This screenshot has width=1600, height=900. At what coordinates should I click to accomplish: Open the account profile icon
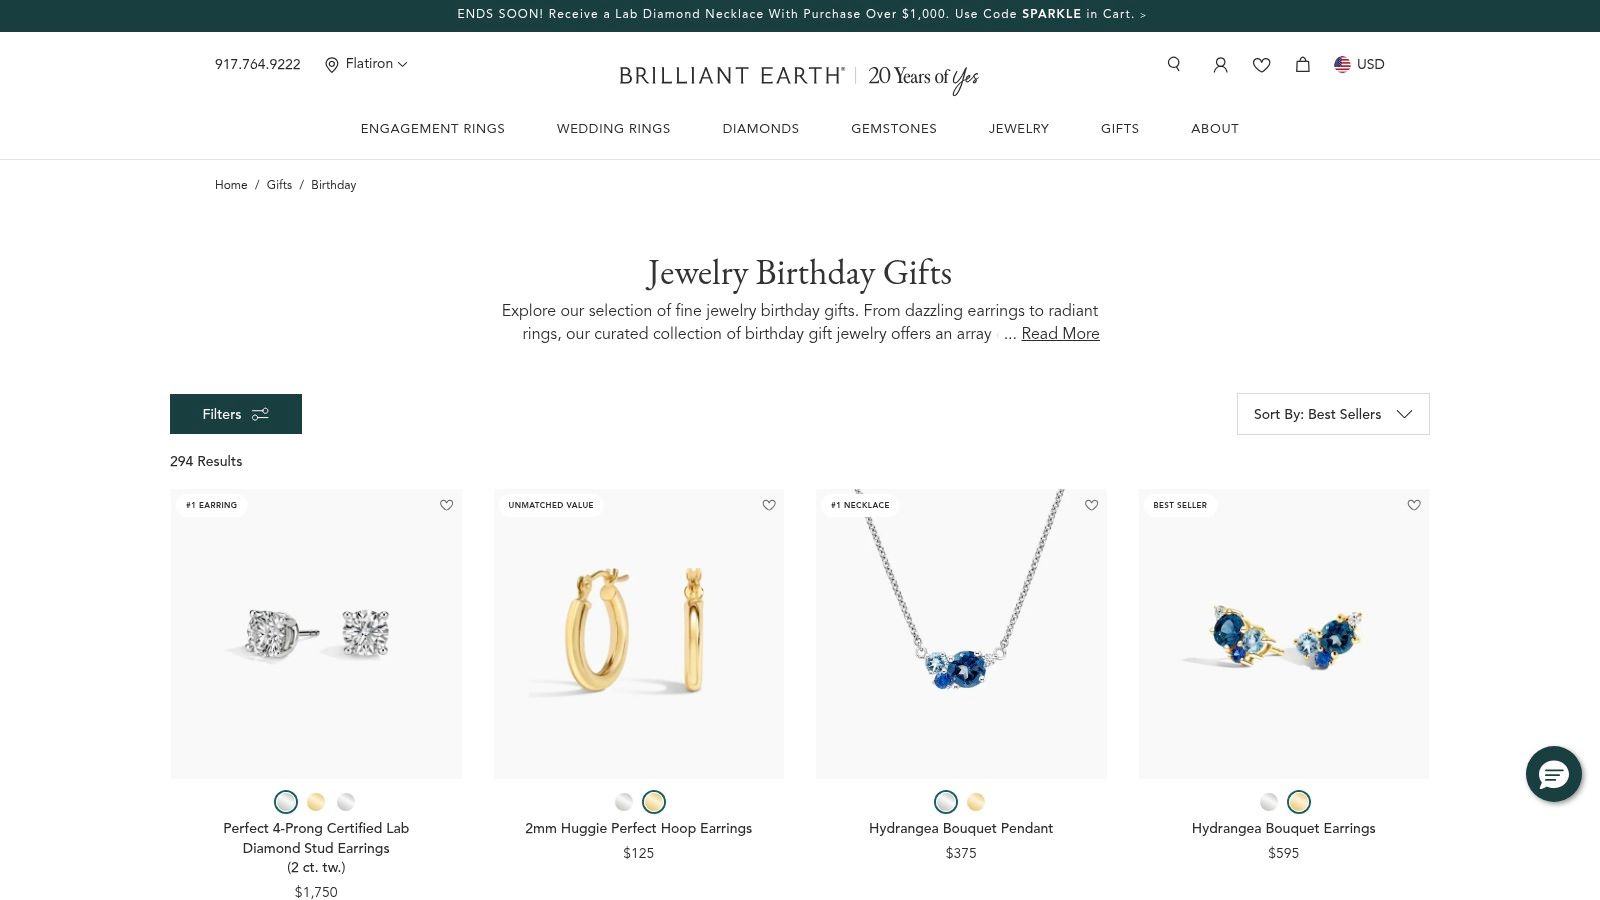(x=1220, y=65)
